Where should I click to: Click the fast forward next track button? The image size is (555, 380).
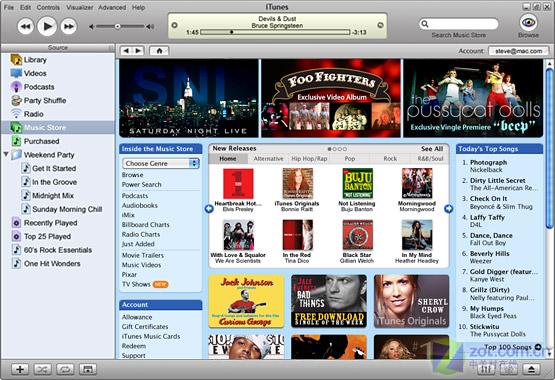point(69,26)
